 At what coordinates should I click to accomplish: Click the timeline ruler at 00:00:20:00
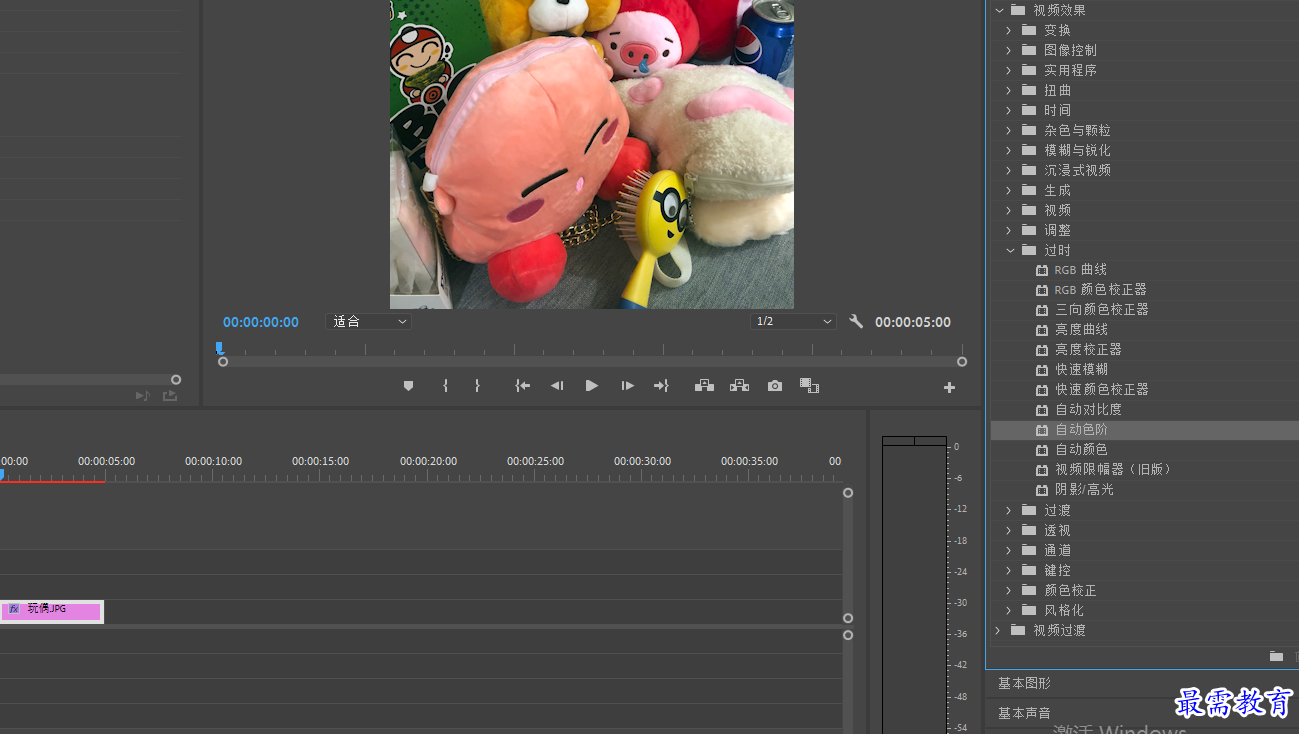click(428, 461)
